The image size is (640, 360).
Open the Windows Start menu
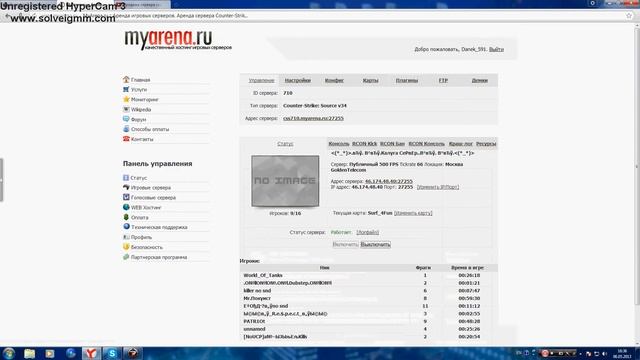(x=9, y=353)
